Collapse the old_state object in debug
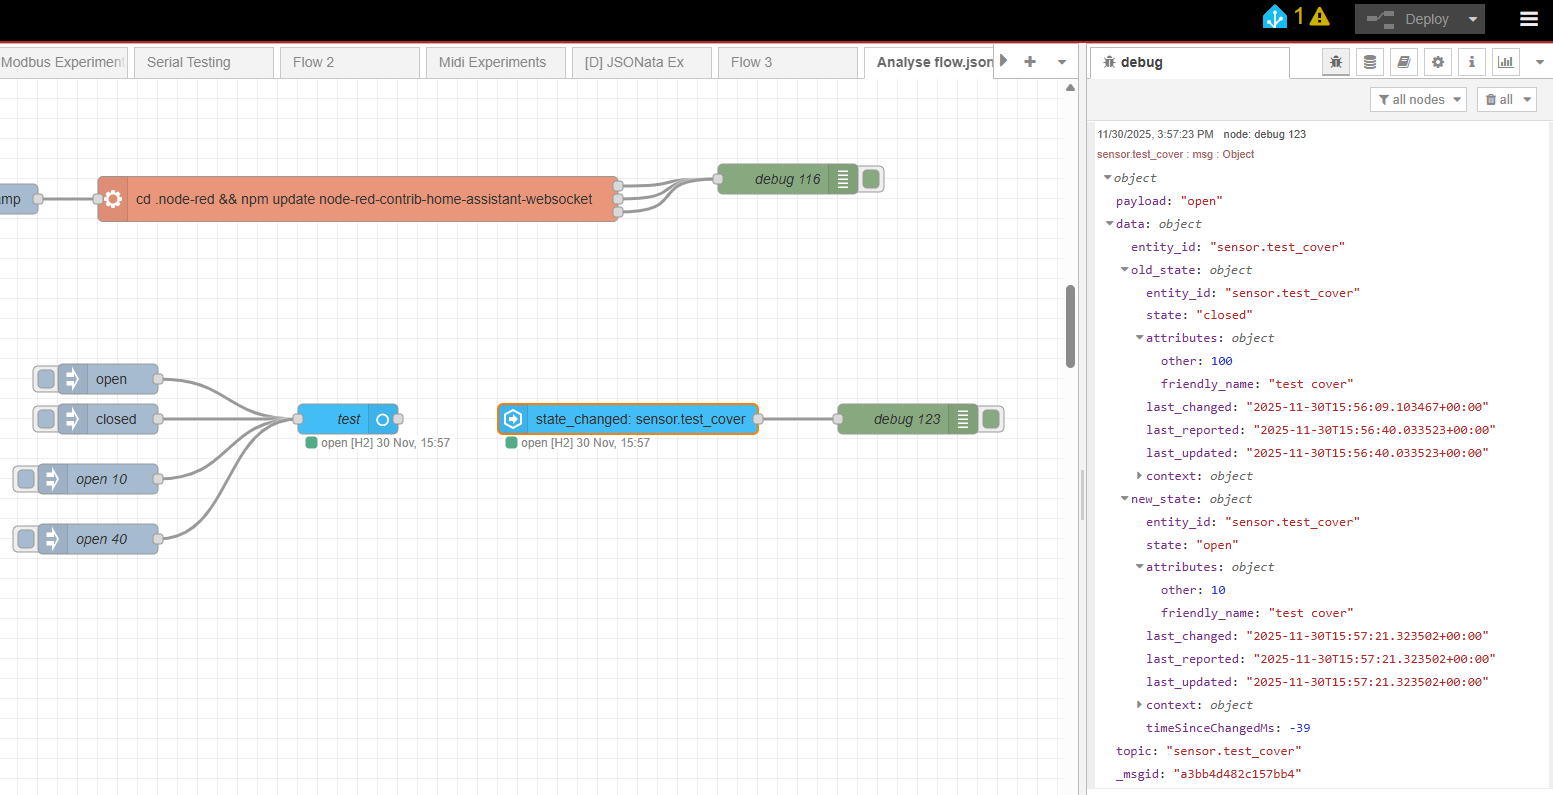This screenshot has height=795, width=1553. click(x=1125, y=270)
